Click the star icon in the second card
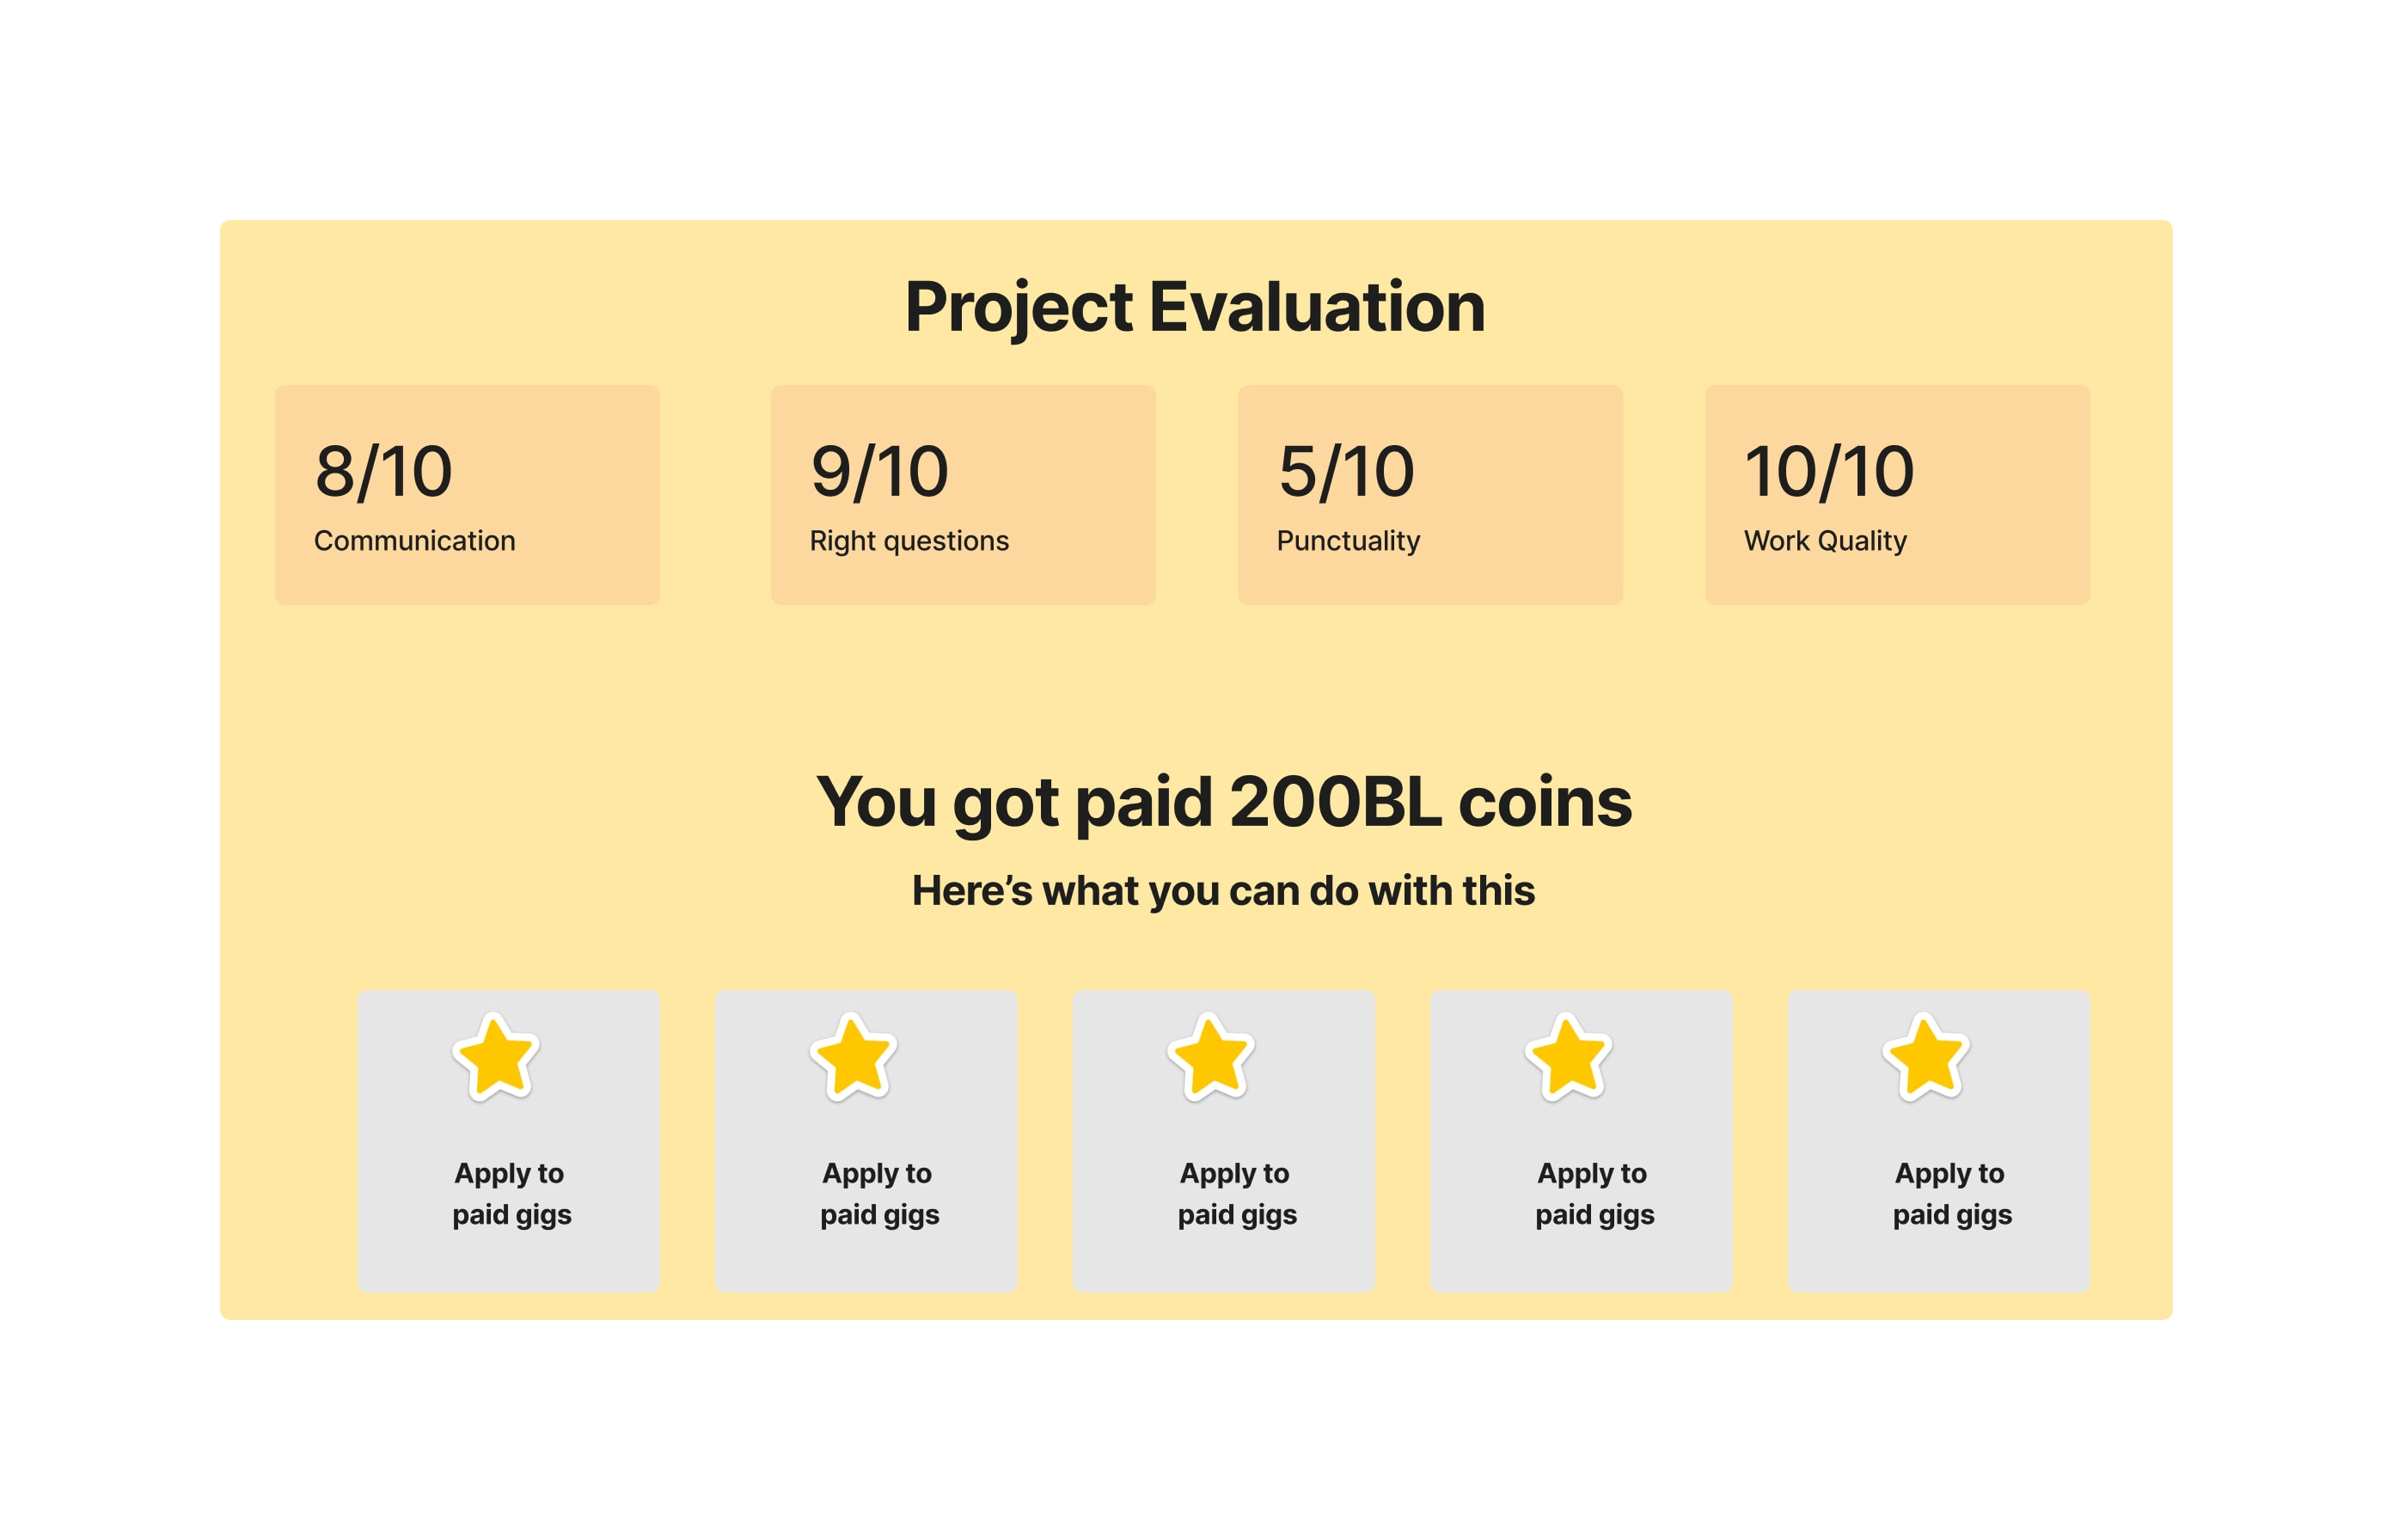This screenshot has height=1540, width=2393. tap(853, 1056)
